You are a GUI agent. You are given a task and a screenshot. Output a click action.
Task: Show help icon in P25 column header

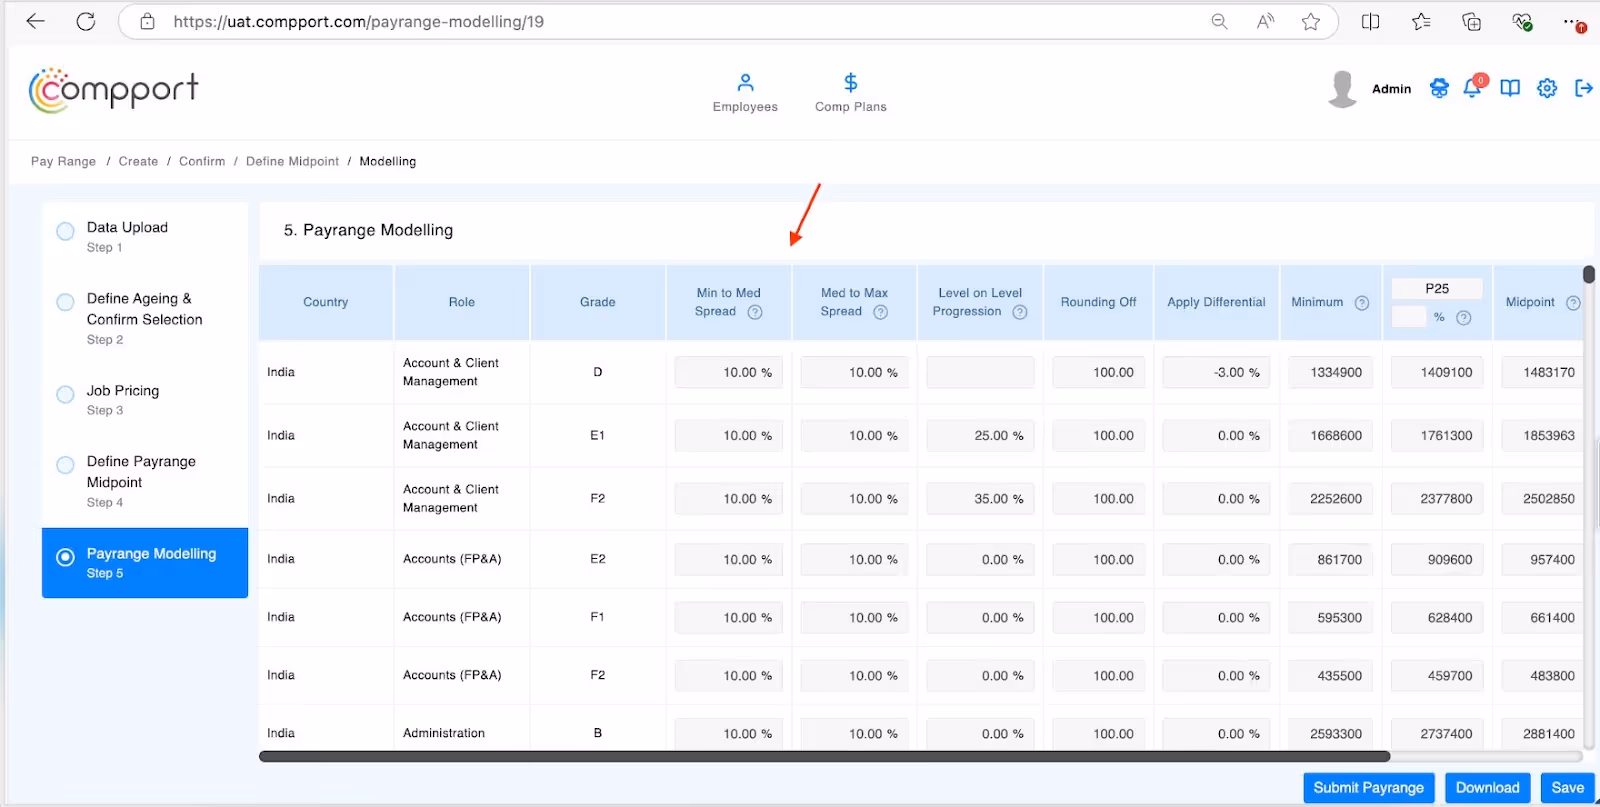coord(1463,318)
